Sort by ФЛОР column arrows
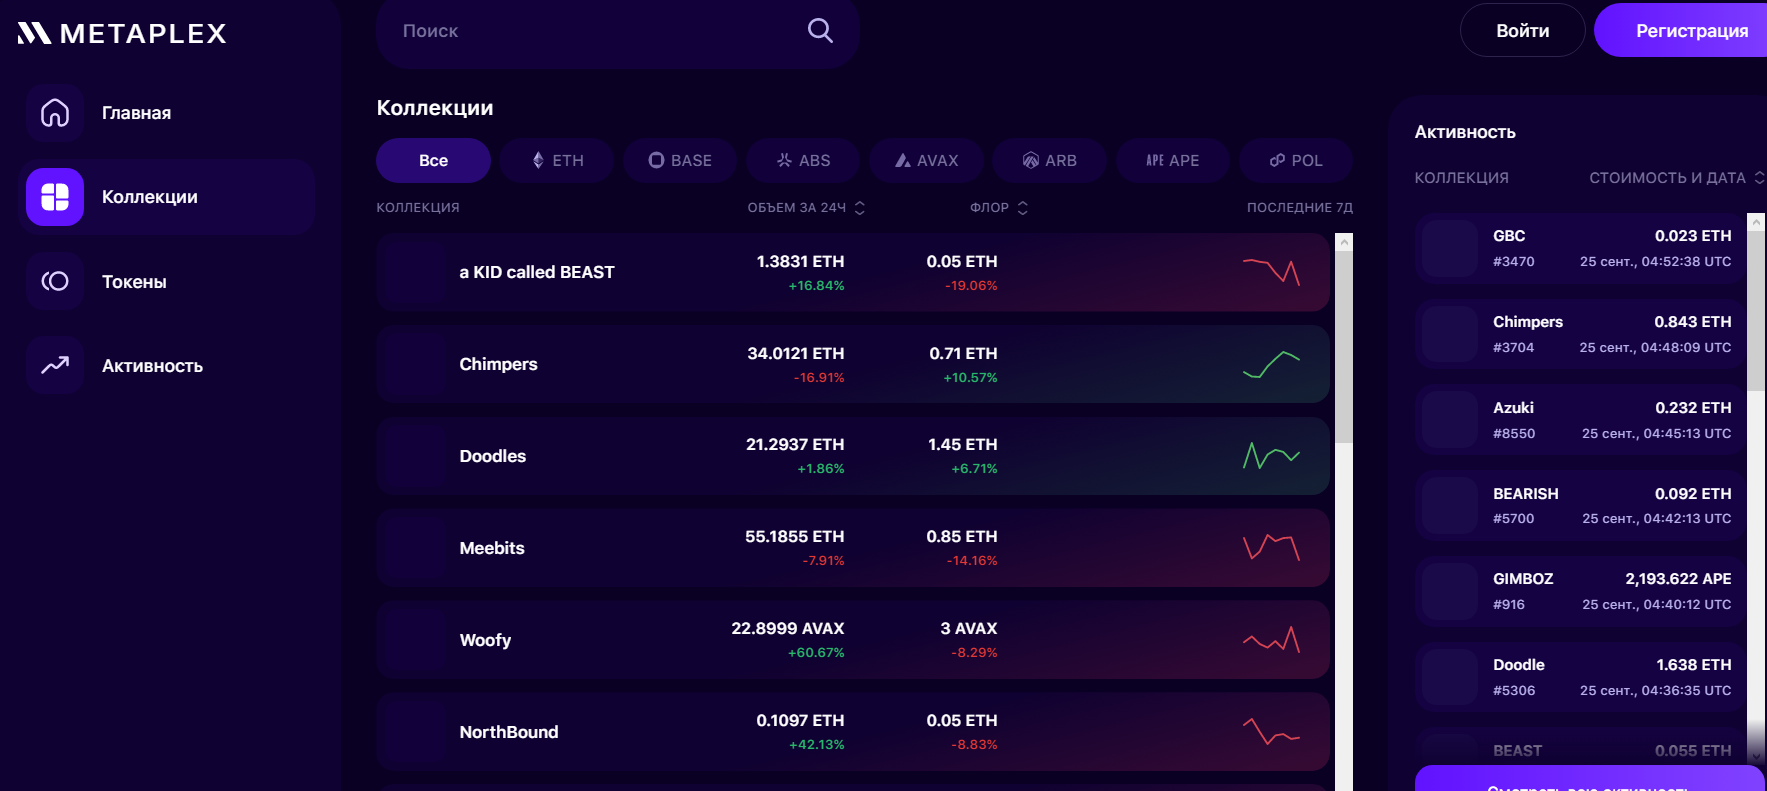Screen dimensions: 1767x791 point(1022,208)
